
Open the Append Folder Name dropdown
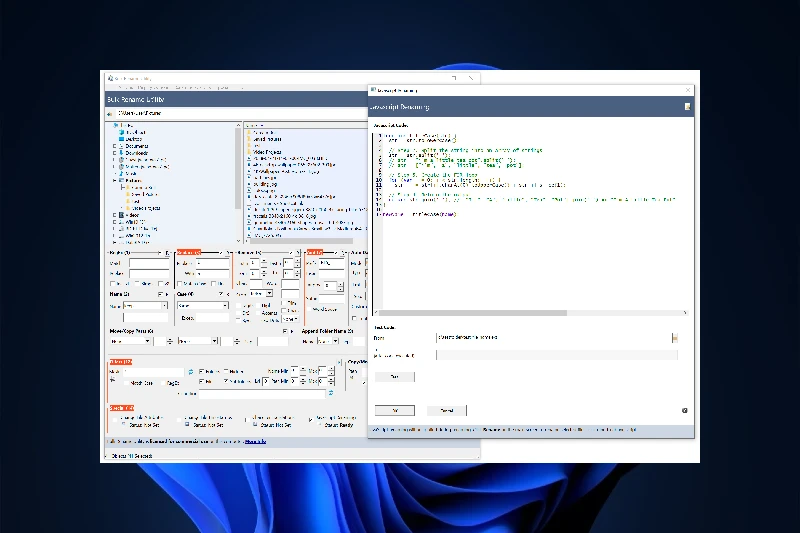coord(328,341)
